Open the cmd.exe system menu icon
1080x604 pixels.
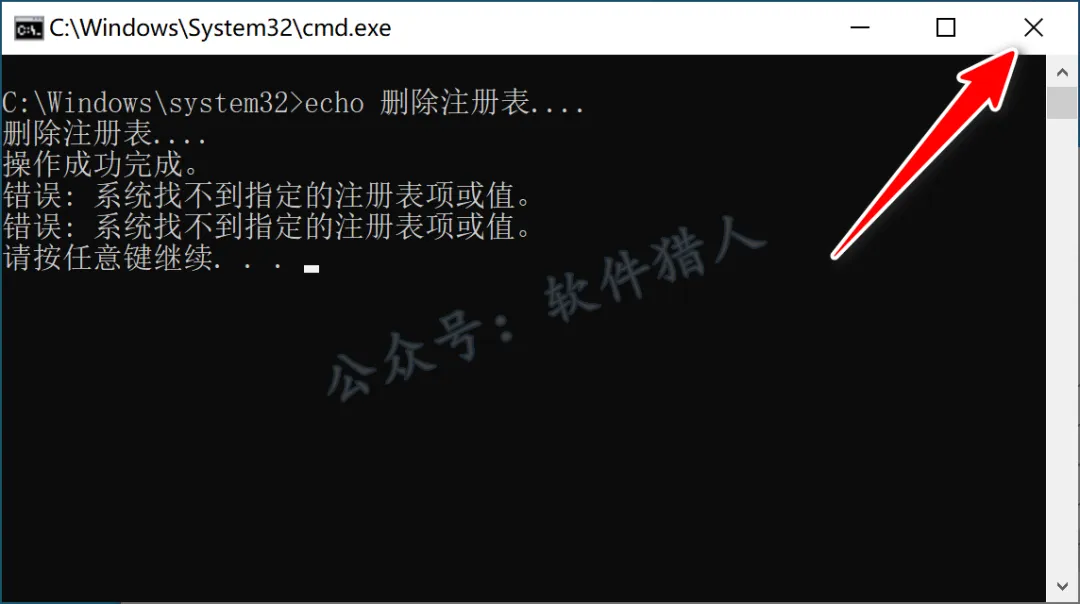pos(29,29)
